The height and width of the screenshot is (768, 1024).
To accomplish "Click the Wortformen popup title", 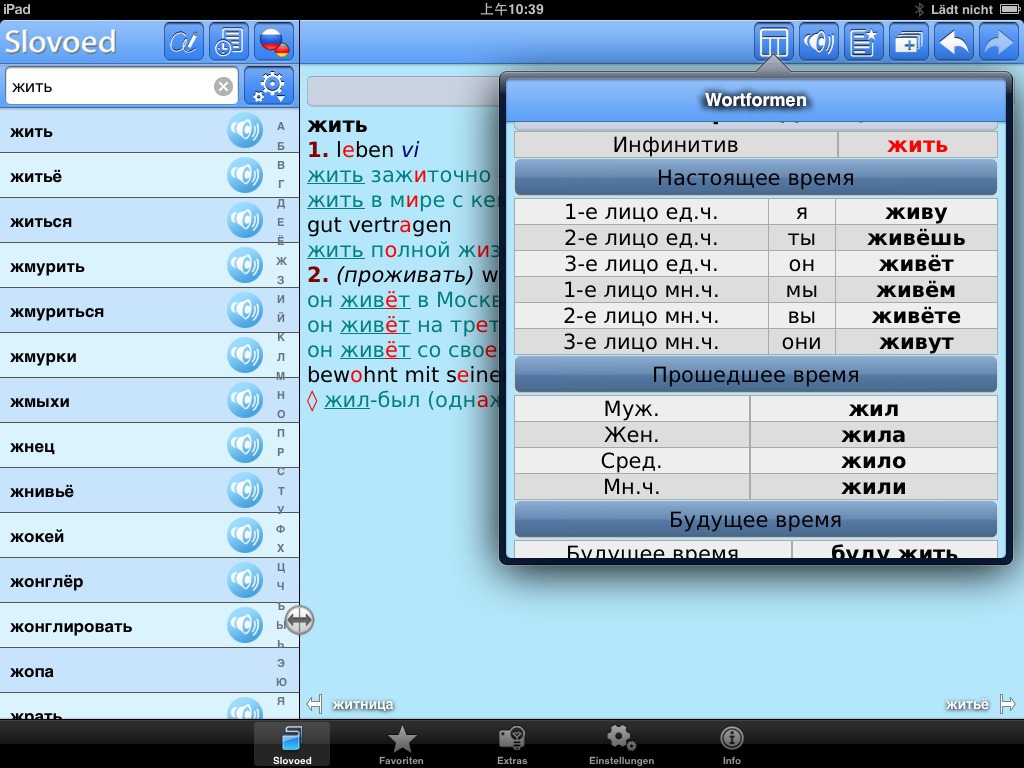I will click(x=756, y=100).
